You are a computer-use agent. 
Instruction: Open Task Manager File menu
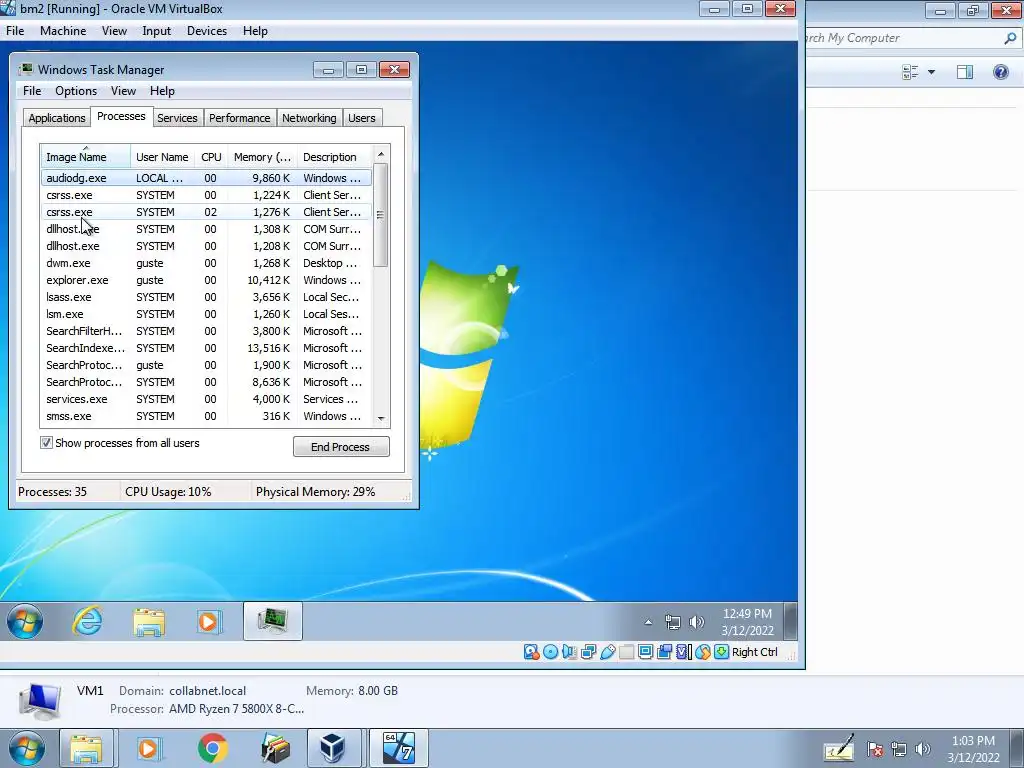tap(32, 91)
